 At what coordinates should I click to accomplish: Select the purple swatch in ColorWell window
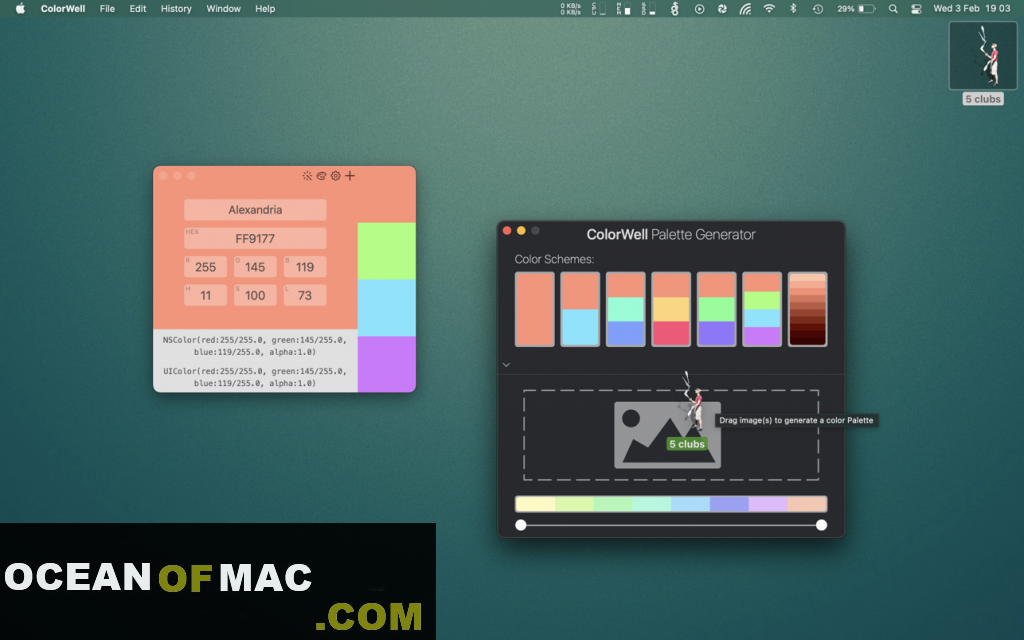pos(387,364)
